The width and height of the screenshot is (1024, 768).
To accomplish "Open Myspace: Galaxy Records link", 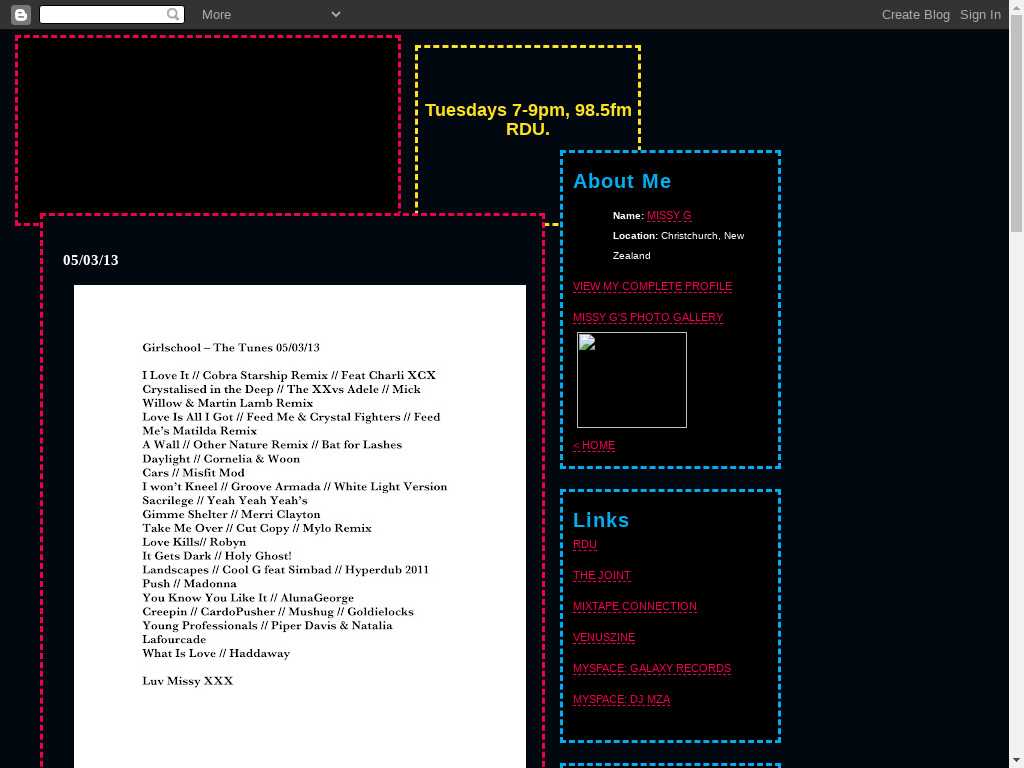I will [652, 669].
